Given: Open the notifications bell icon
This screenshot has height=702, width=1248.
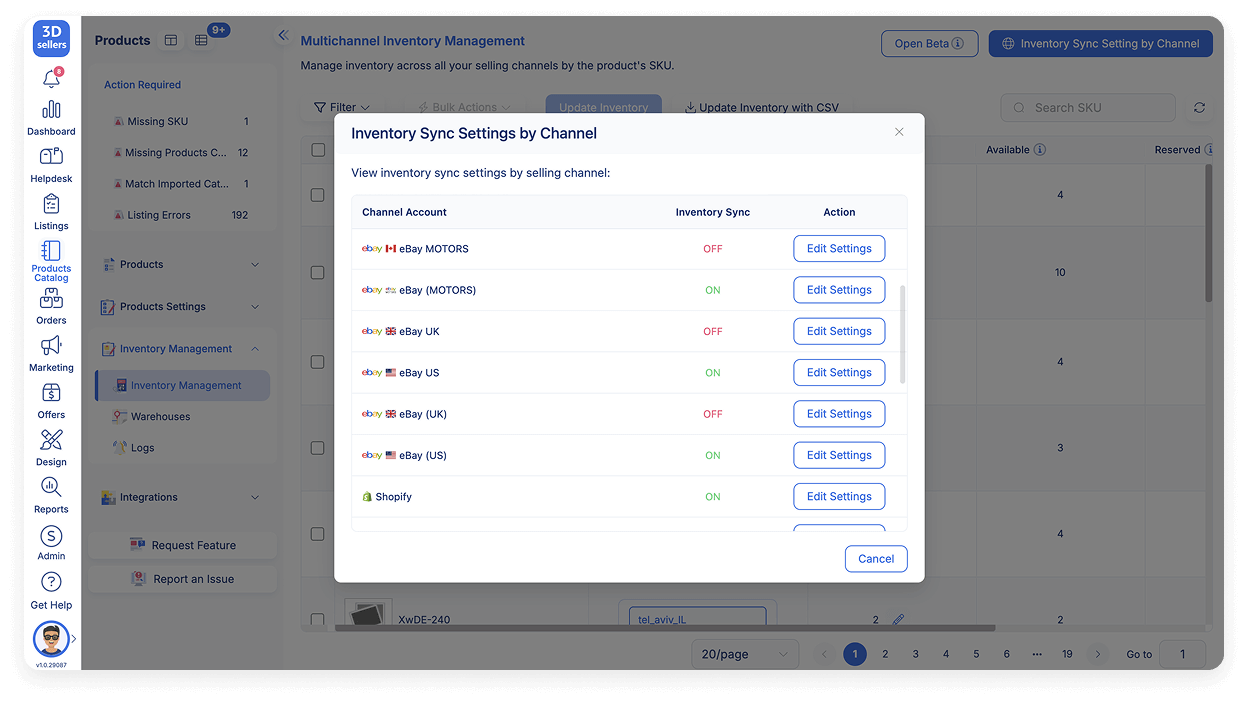Looking at the screenshot, I should 51,78.
